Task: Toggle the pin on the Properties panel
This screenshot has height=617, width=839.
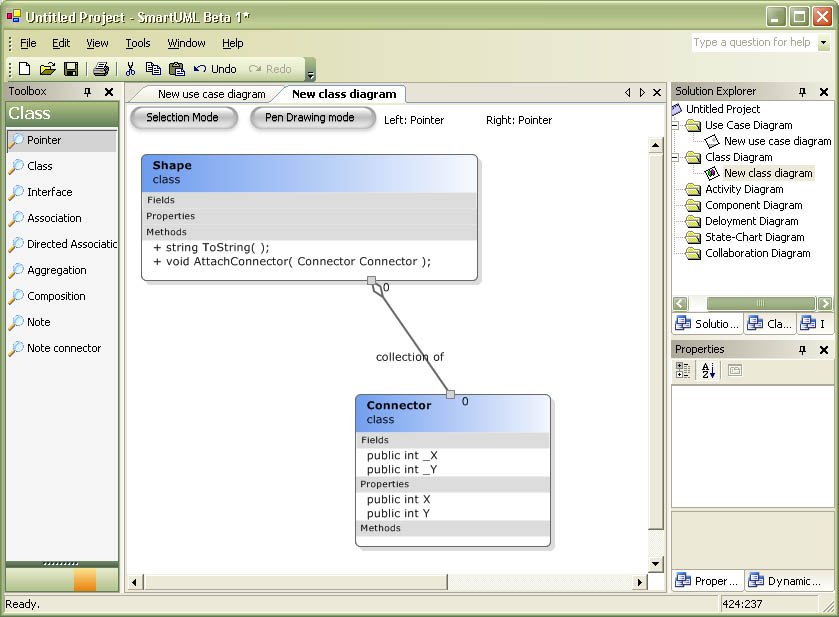Action: click(802, 350)
